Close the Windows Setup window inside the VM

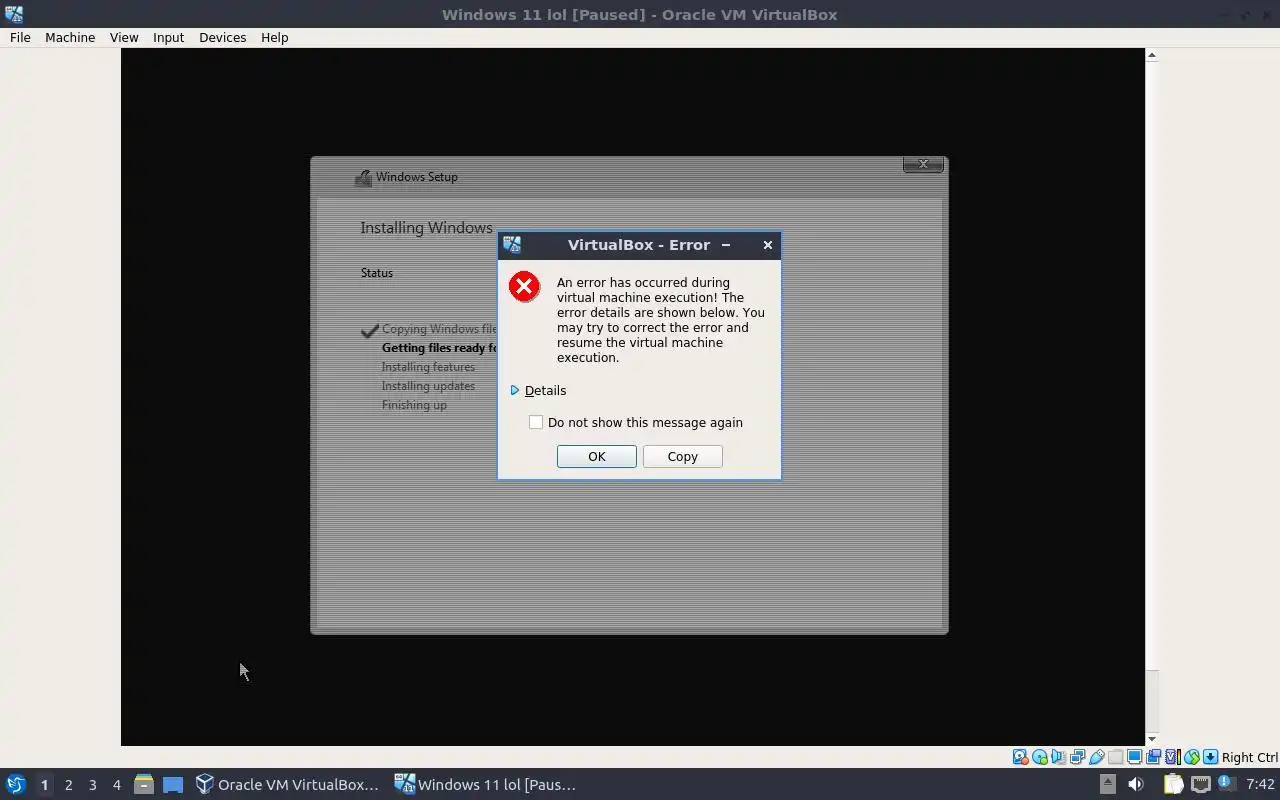point(923,164)
